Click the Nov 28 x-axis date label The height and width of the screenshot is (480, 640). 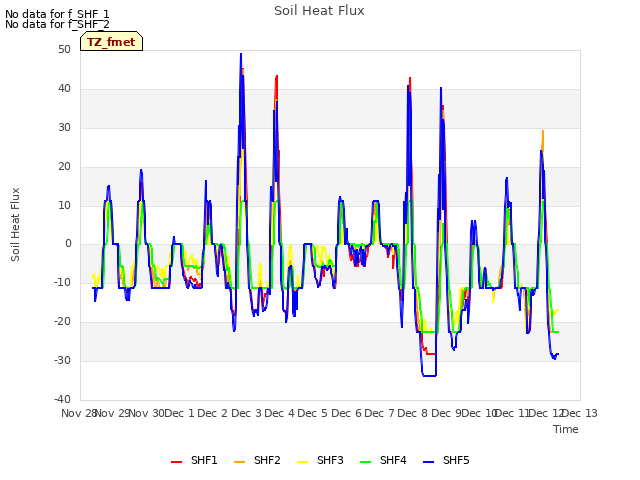78,413
